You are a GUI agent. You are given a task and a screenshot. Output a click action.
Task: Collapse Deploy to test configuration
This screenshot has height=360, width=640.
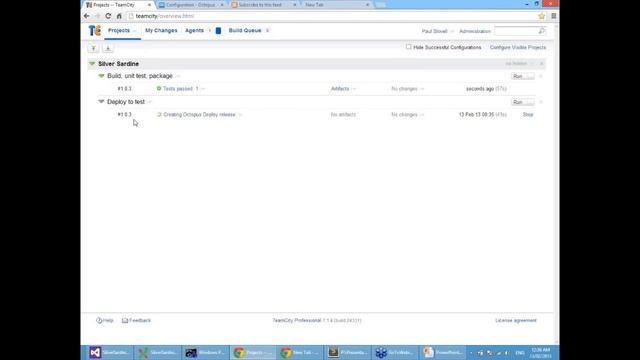click(101, 102)
